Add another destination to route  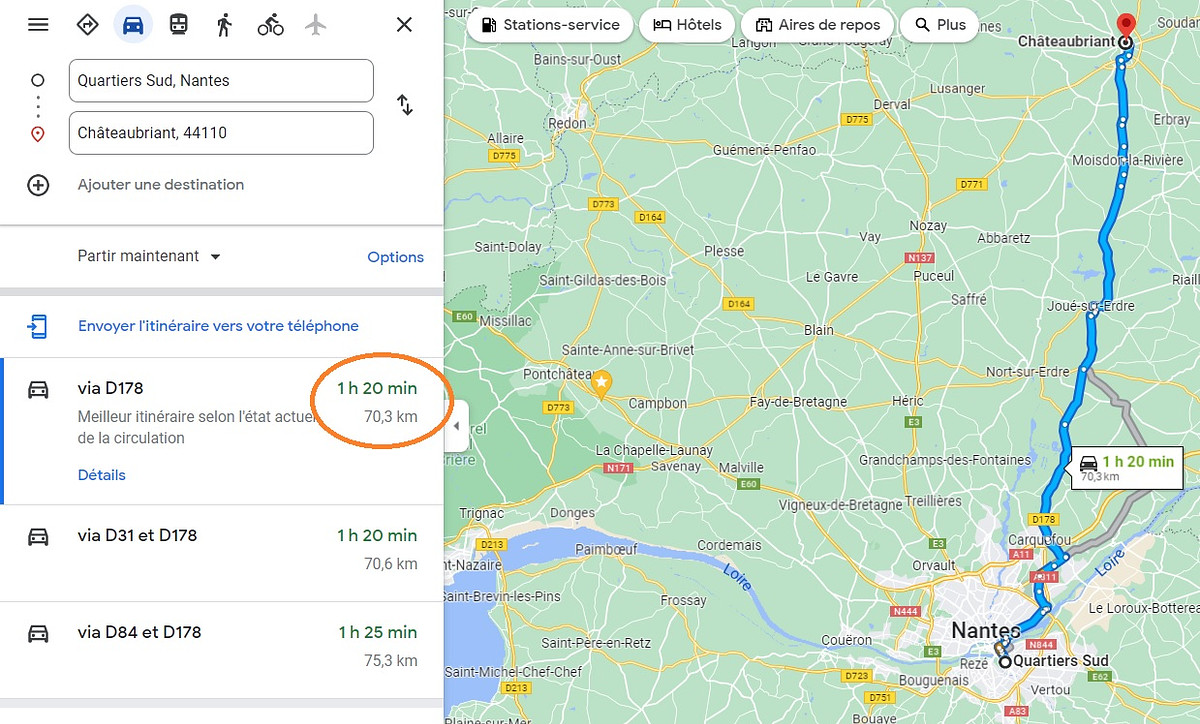[160, 185]
